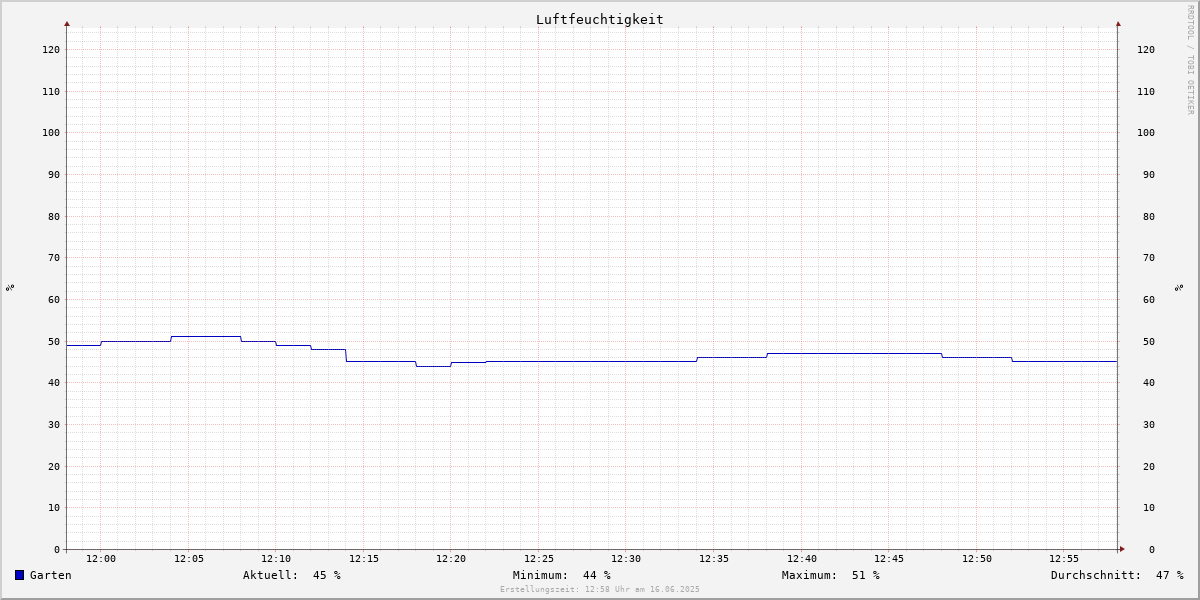Select the Garten legend label
Image resolution: width=1200 pixels, height=600 pixels.
50,575
